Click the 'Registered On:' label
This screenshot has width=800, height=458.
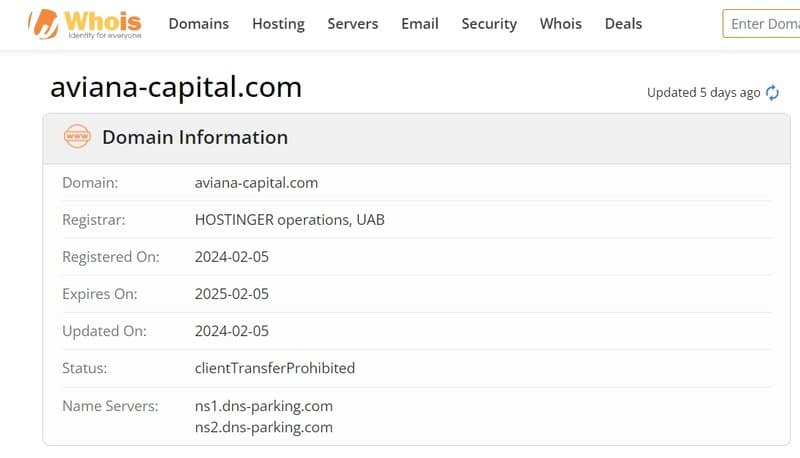coord(111,257)
